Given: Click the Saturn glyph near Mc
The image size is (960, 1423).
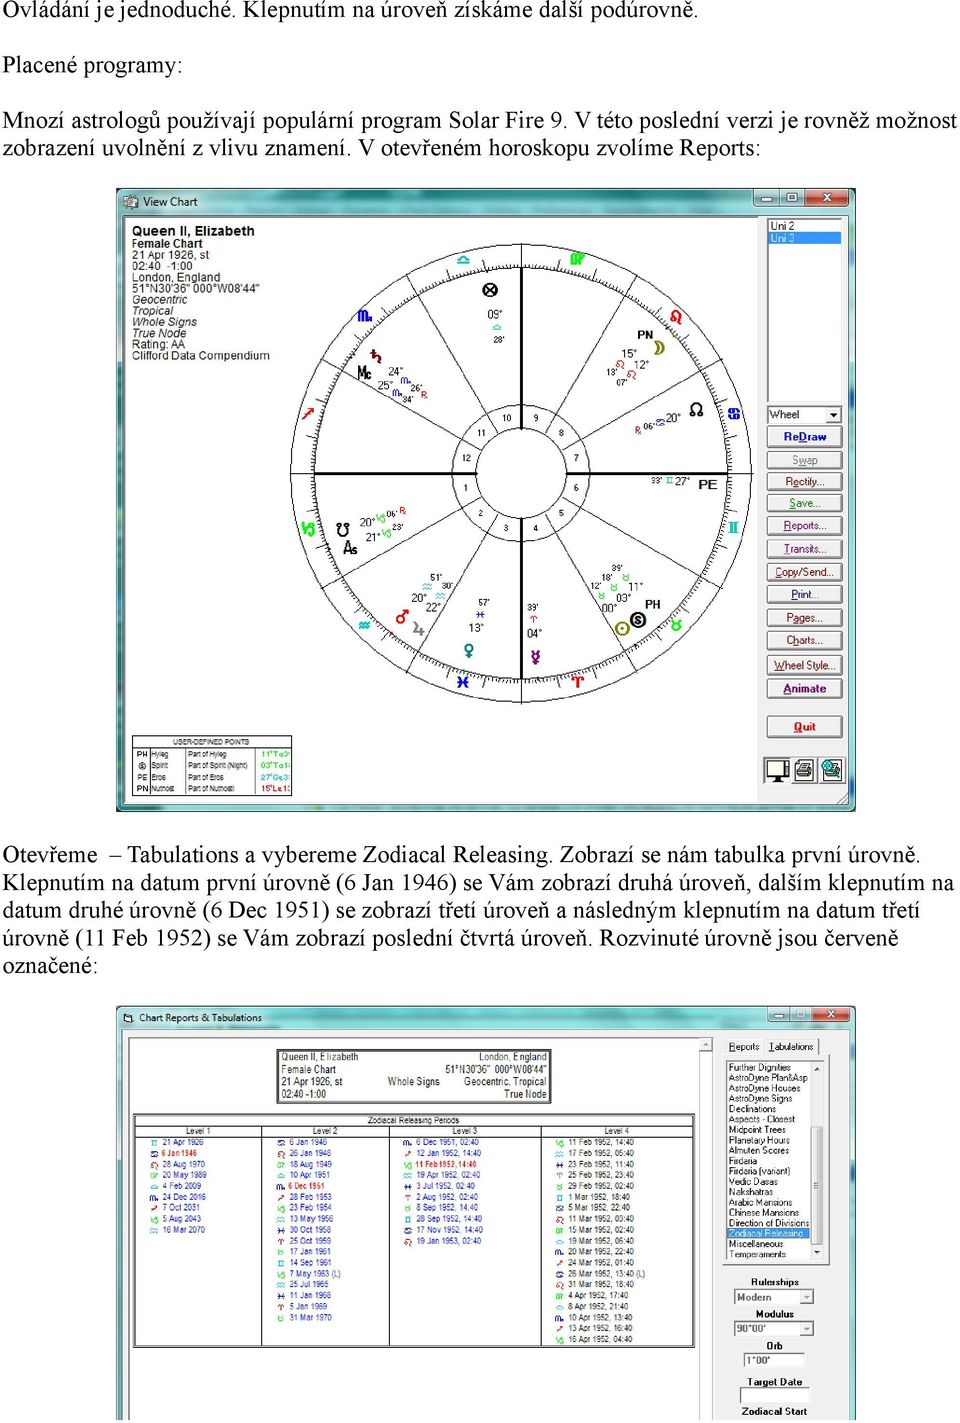Looking at the screenshot, I should (376, 356).
